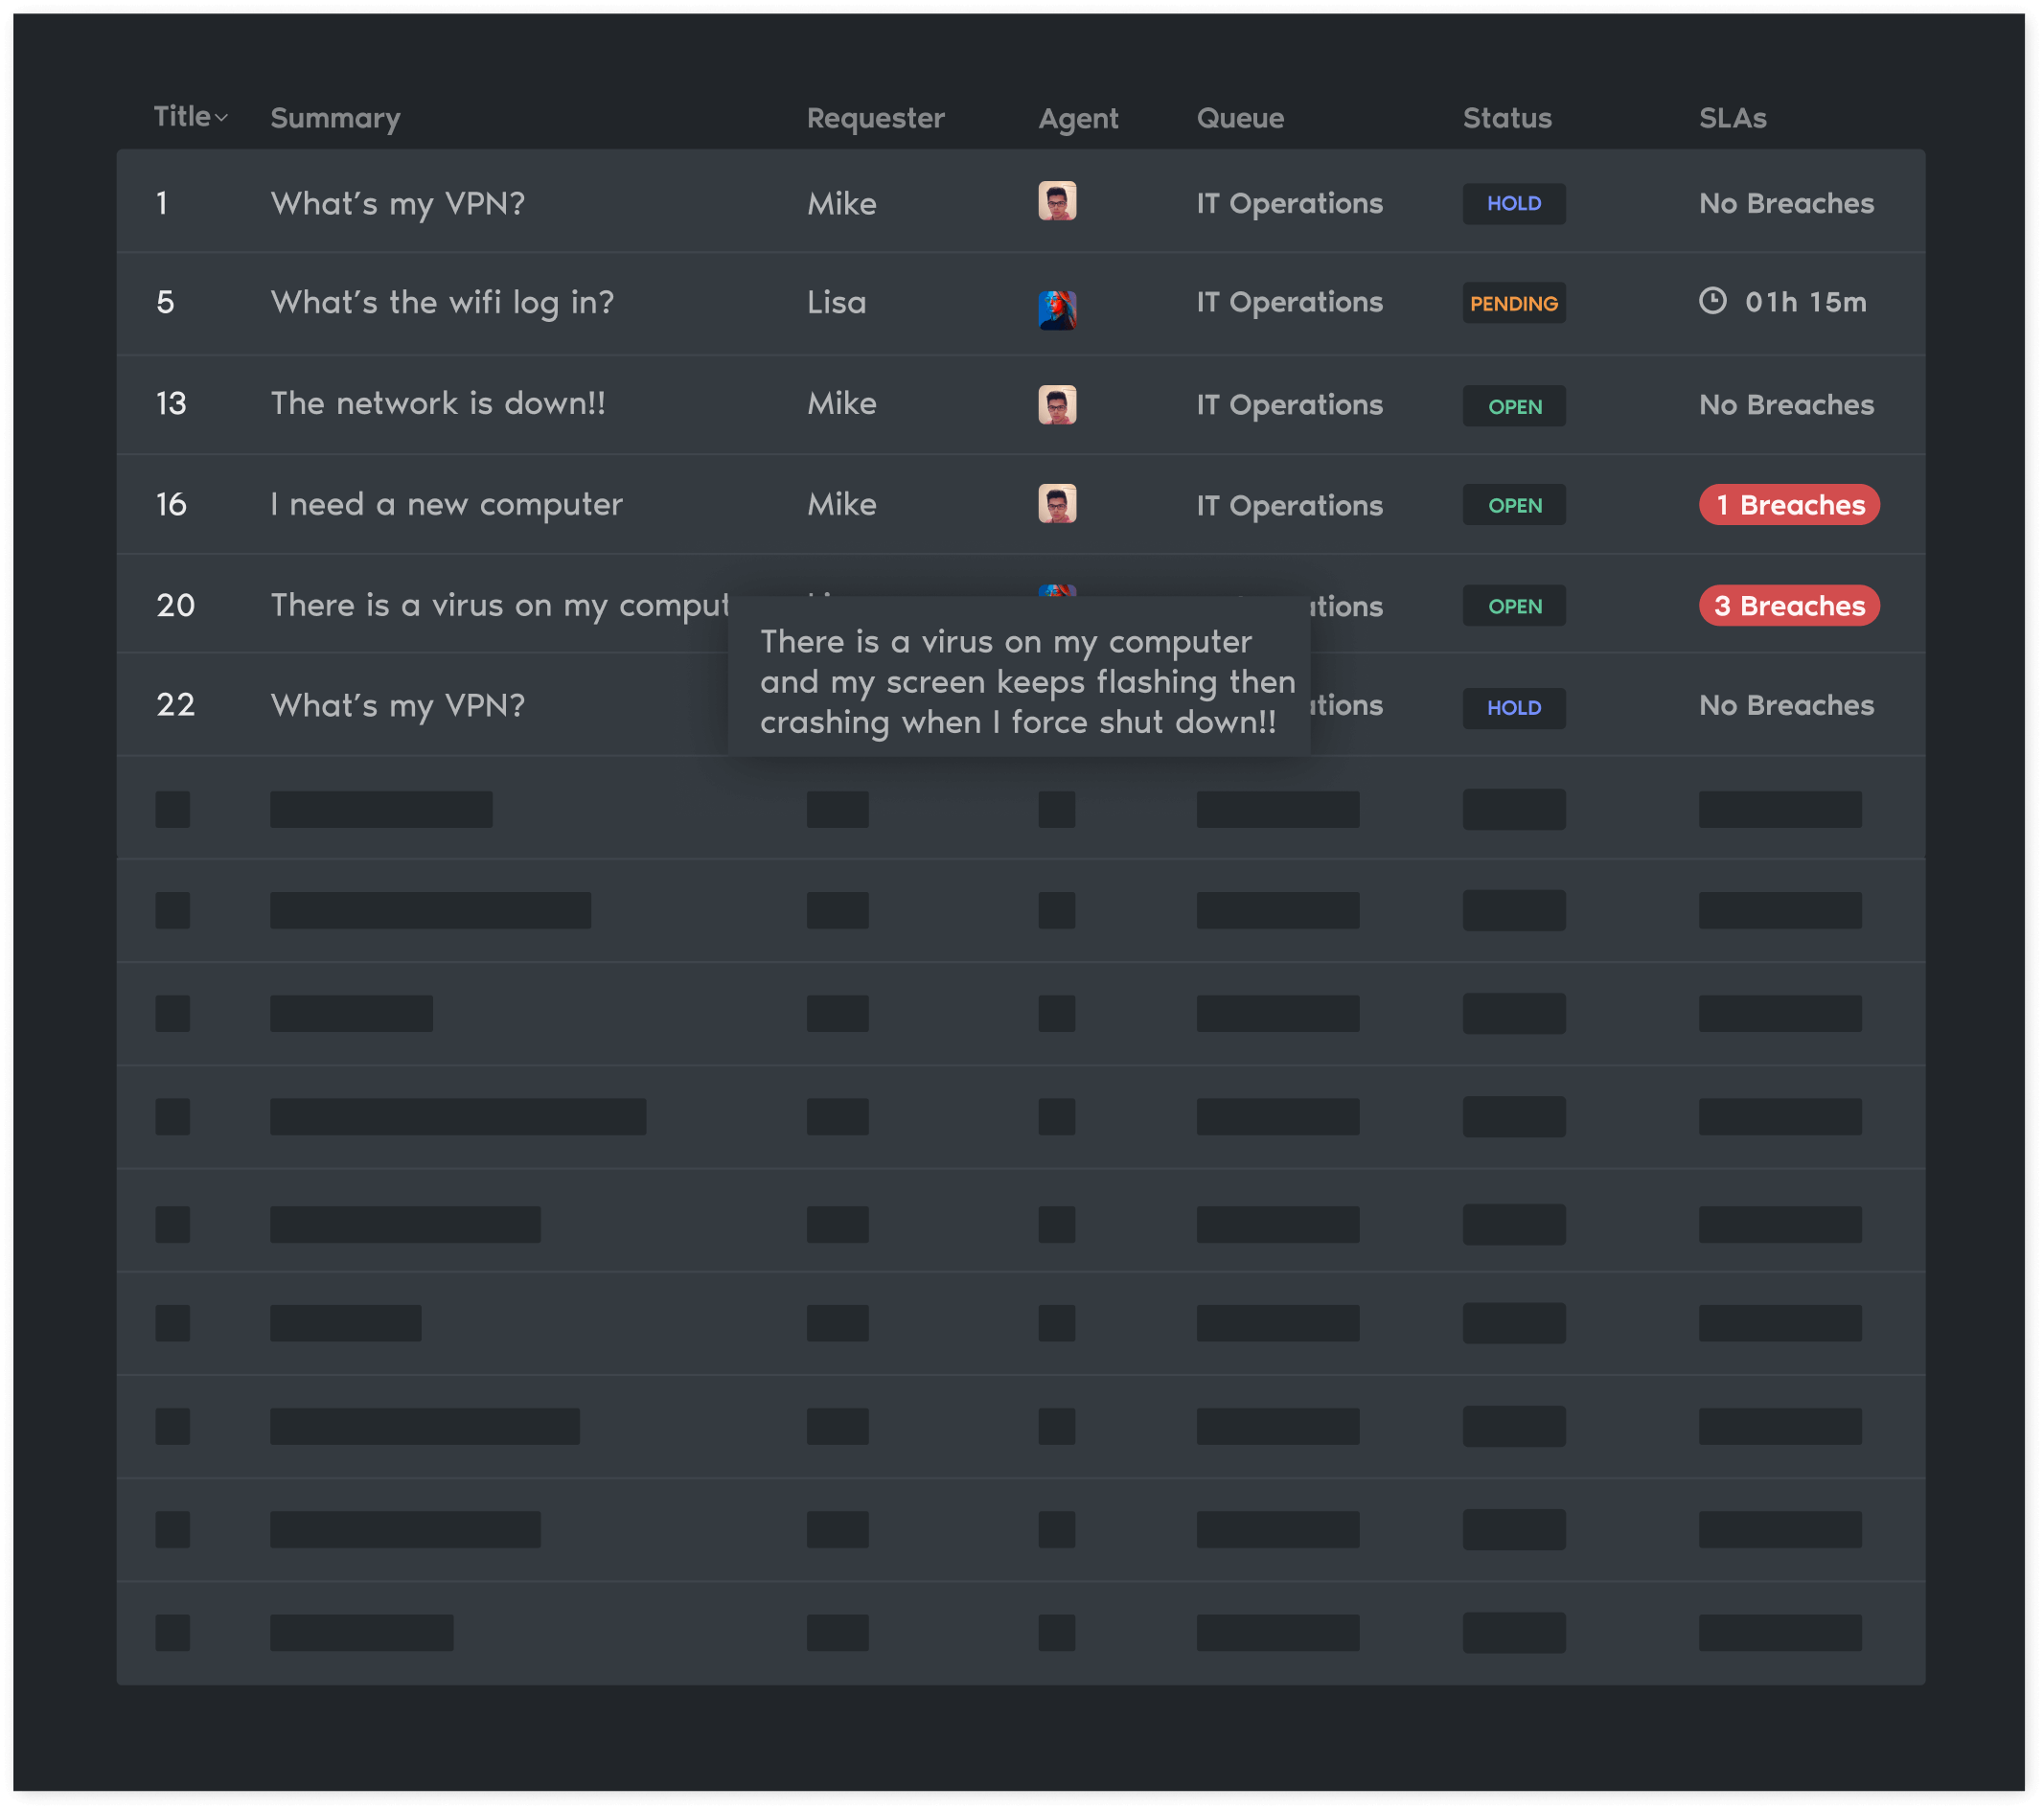Click HOLD status badge on ticket 22
The height and width of the screenshot is (1810, 2044).
coord(1513,708)
